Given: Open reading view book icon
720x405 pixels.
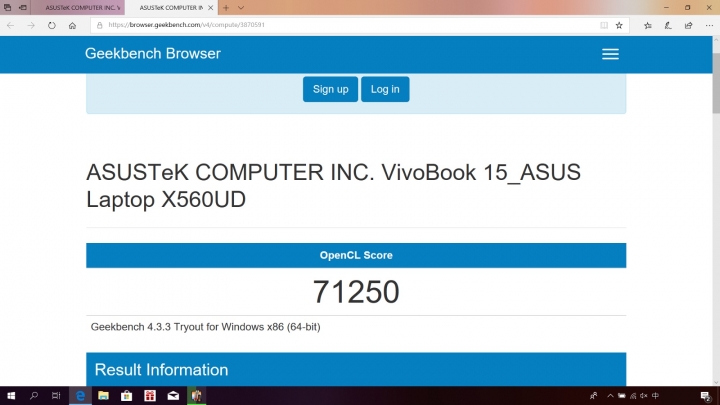Looking at the screenshot, I should point(604,25).
